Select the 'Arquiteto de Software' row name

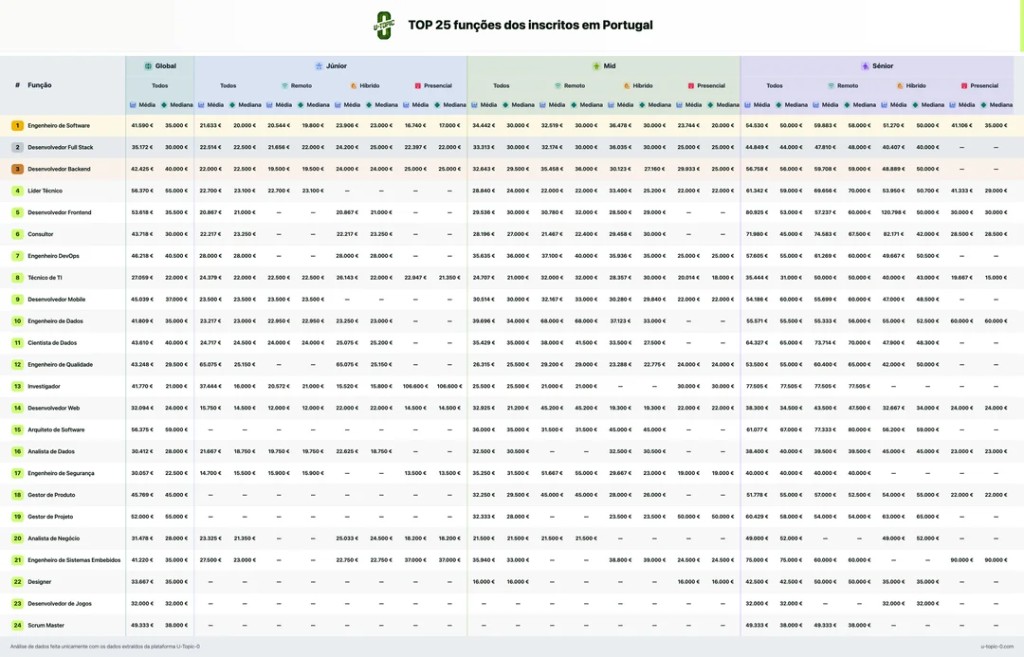[56, 430]
